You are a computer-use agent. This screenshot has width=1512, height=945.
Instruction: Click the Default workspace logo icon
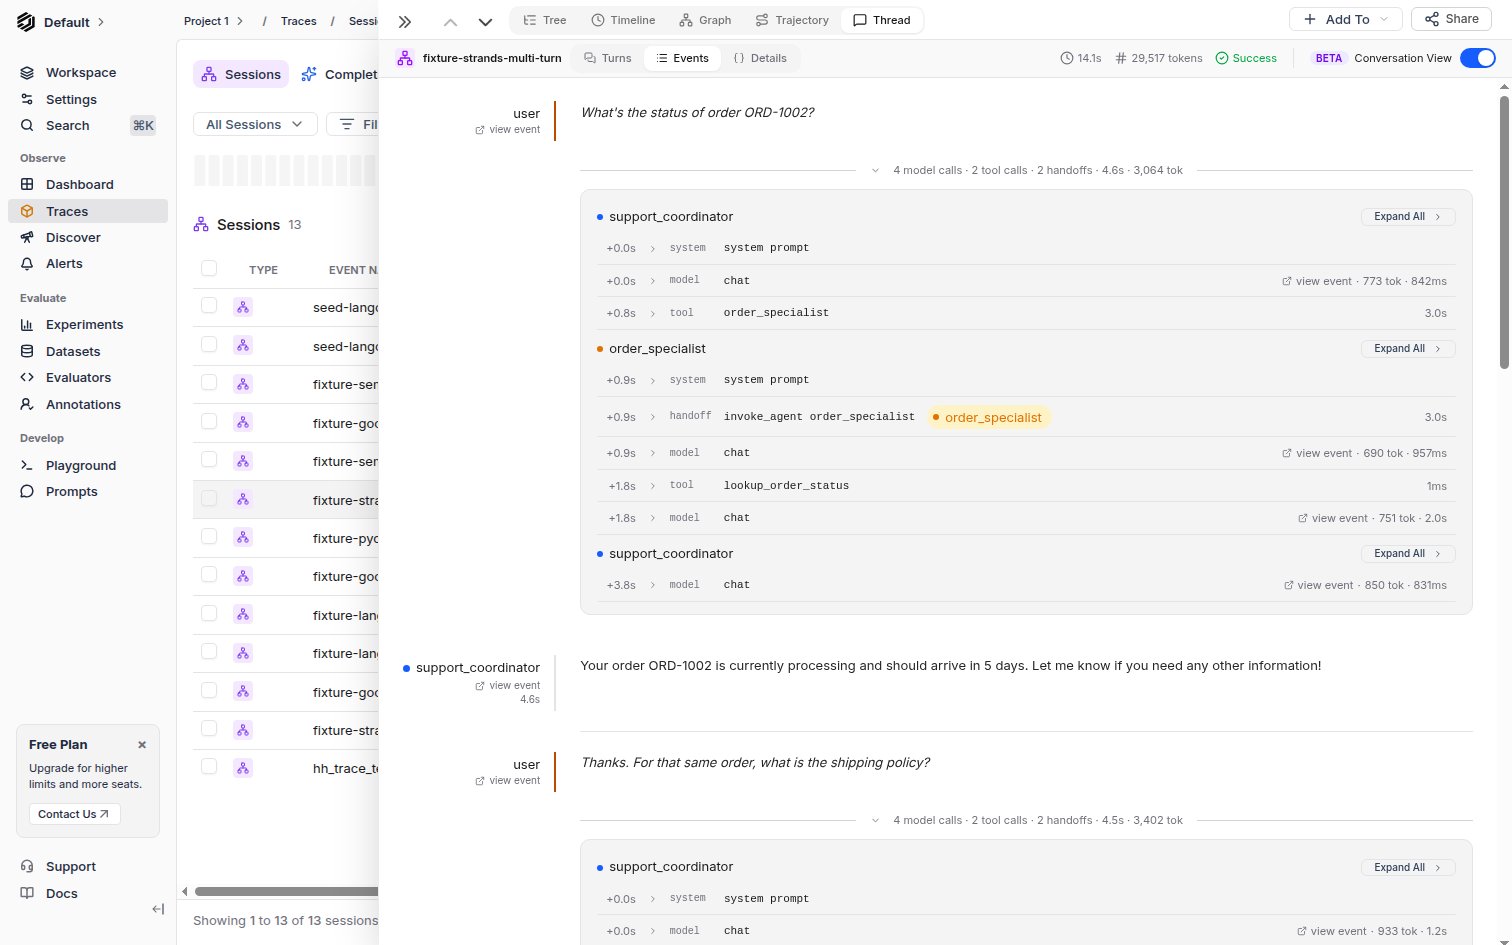pos(27,22)
